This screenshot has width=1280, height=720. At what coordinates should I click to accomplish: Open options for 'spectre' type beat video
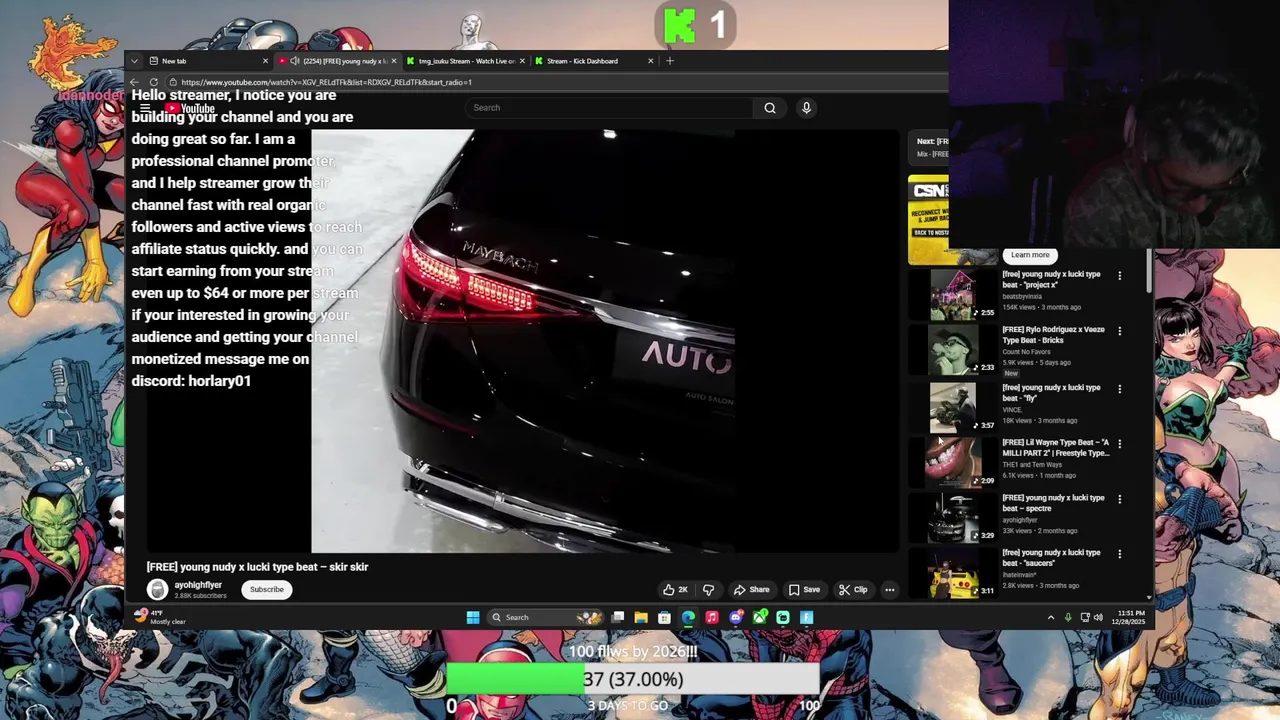1119,499
